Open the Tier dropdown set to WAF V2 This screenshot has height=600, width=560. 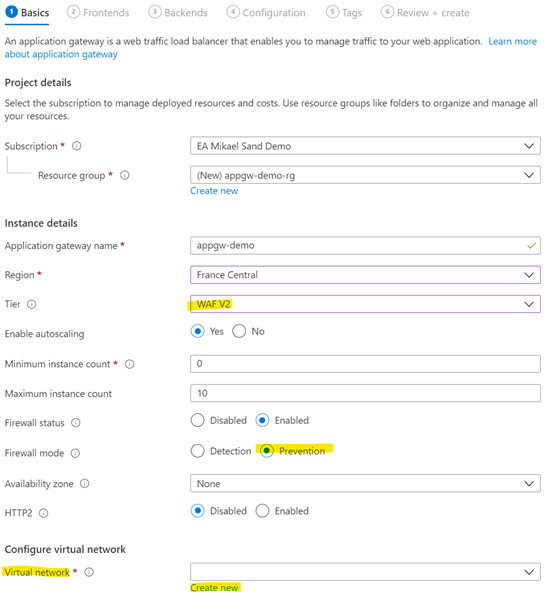[365, 304]
